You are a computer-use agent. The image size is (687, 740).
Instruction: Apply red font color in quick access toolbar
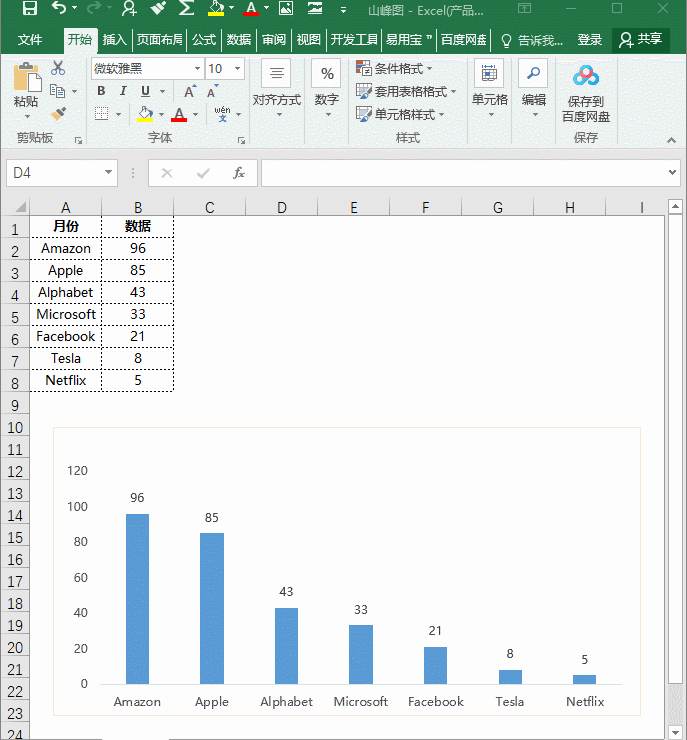click(251, 8)
